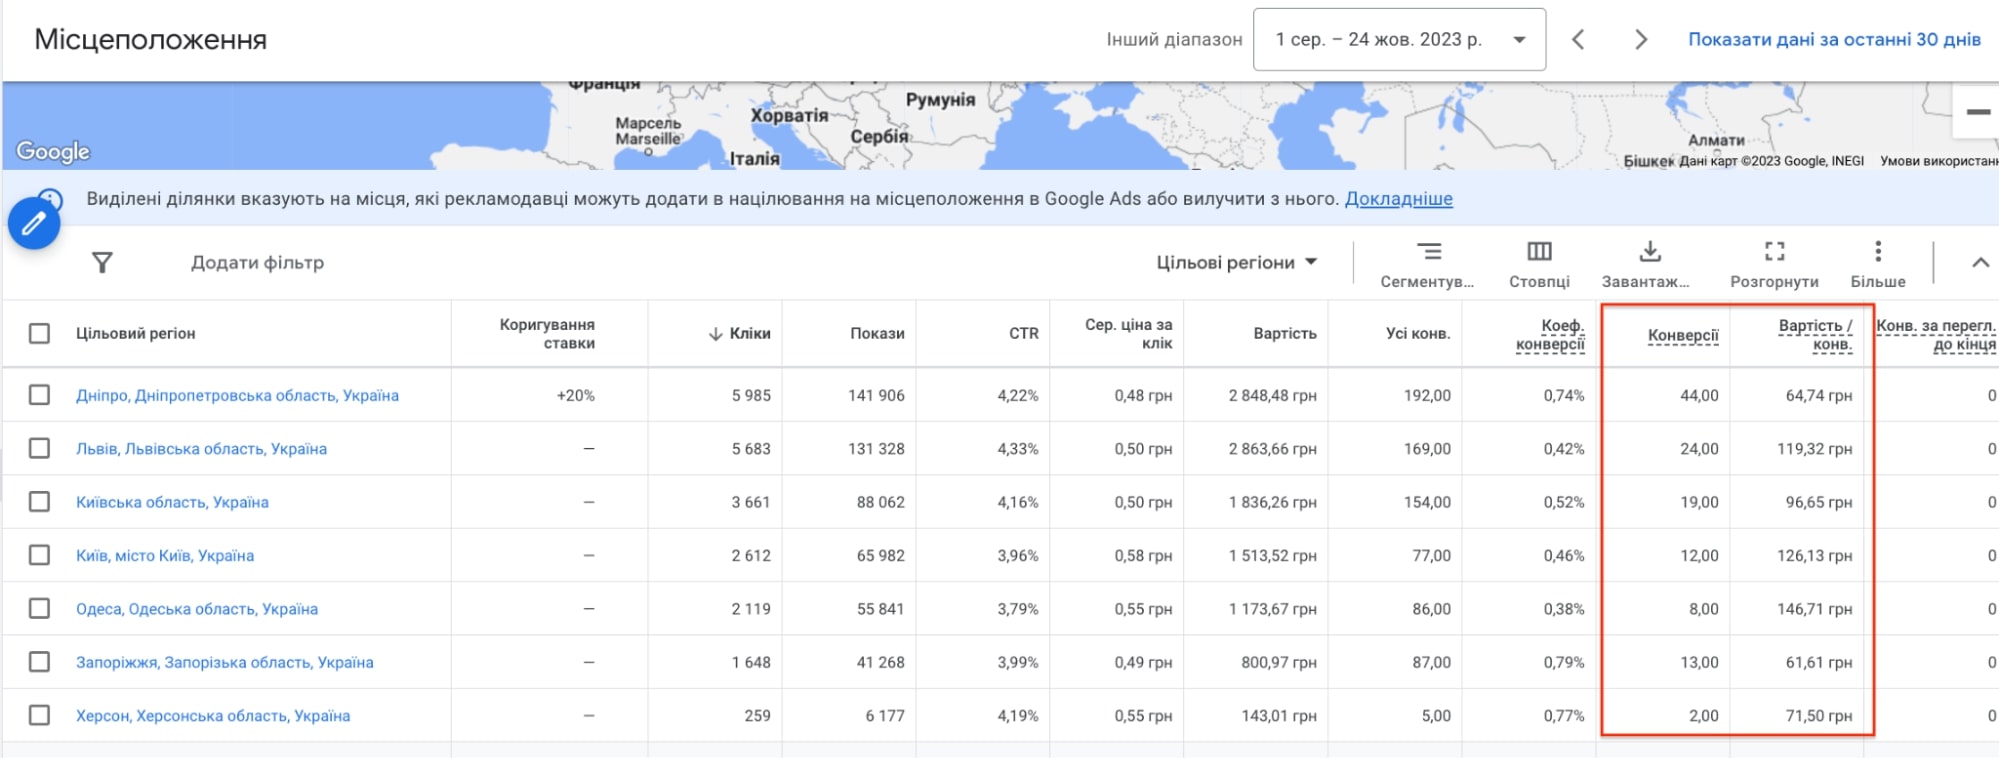1999x759 pixels.
Task: Click the filter funnel icon
Action: [x=102, y=263]
